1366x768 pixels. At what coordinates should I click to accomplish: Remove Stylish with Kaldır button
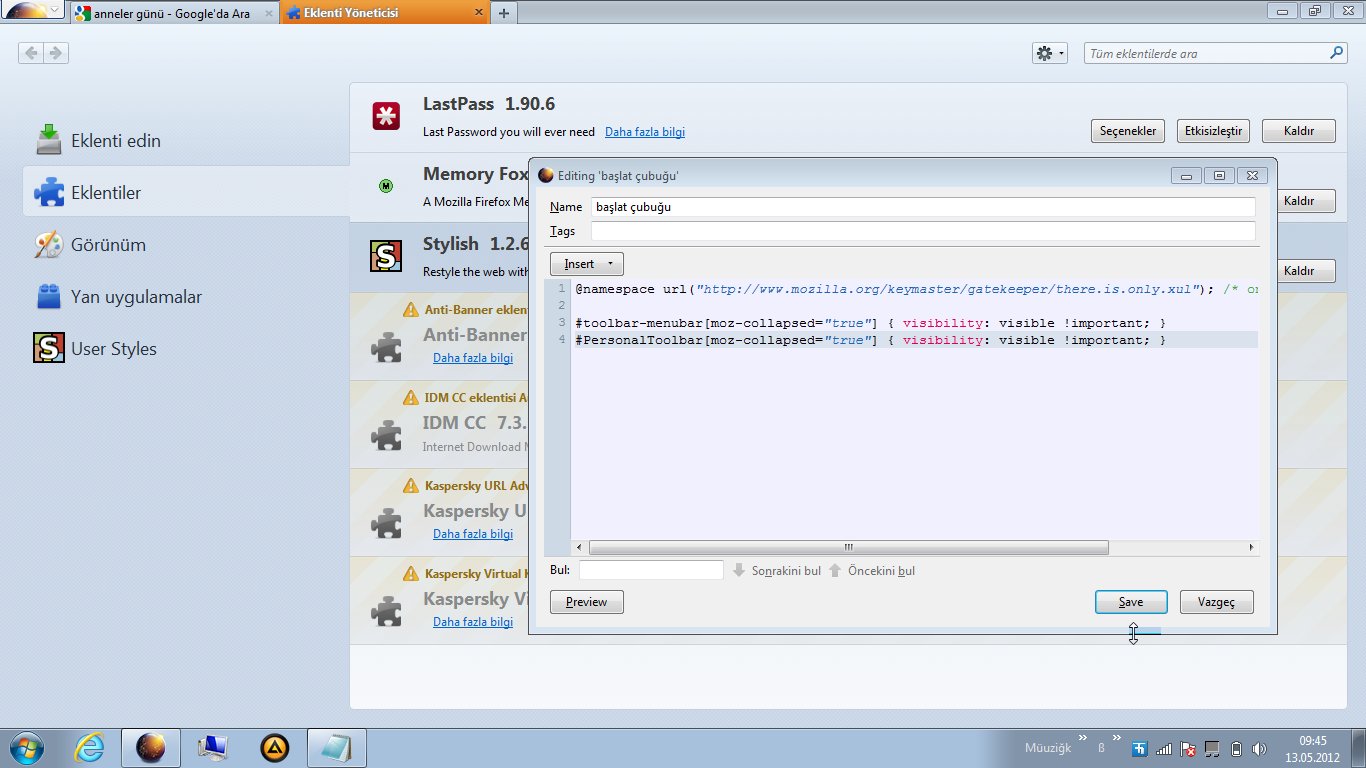pyautogui.click(x=1307, y=271)
